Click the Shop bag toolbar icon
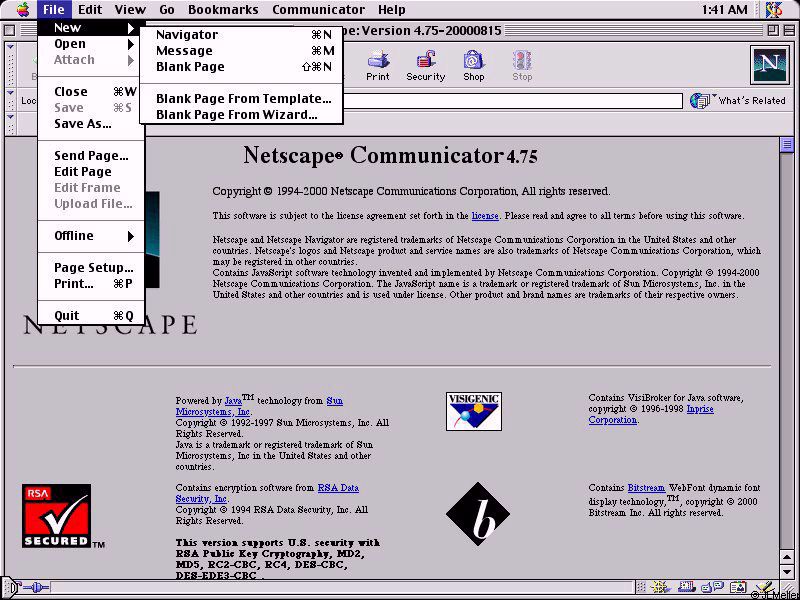This screenshot has width=800, height=600. (x=473, y=66)
